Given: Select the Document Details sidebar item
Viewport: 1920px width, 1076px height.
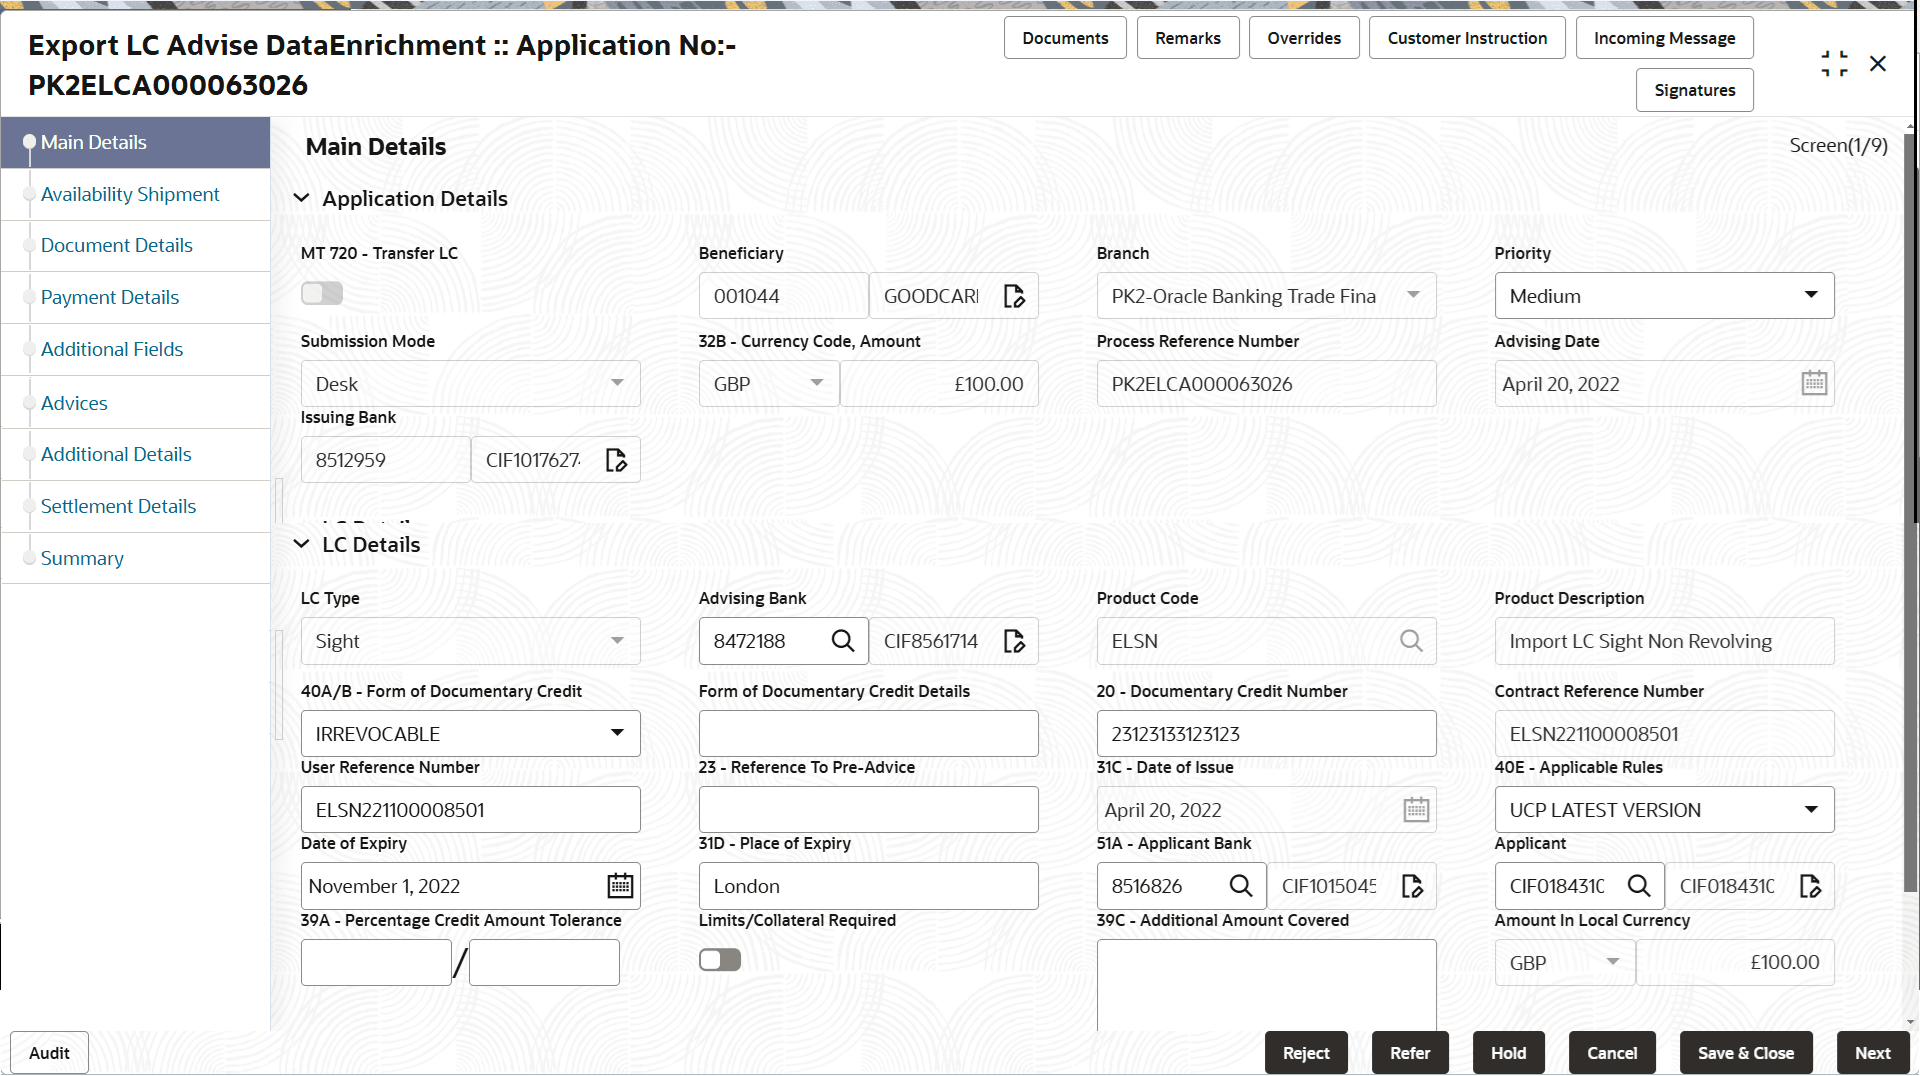Looking at the screenshot, I should click(117, 245).
